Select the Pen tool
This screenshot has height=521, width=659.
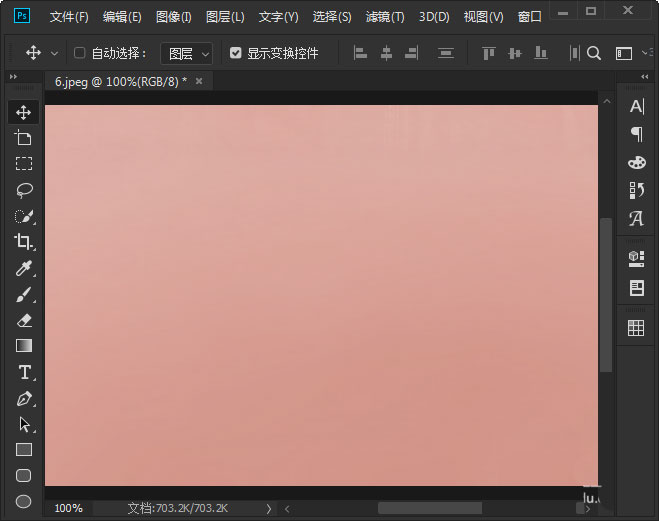[24, 398]
